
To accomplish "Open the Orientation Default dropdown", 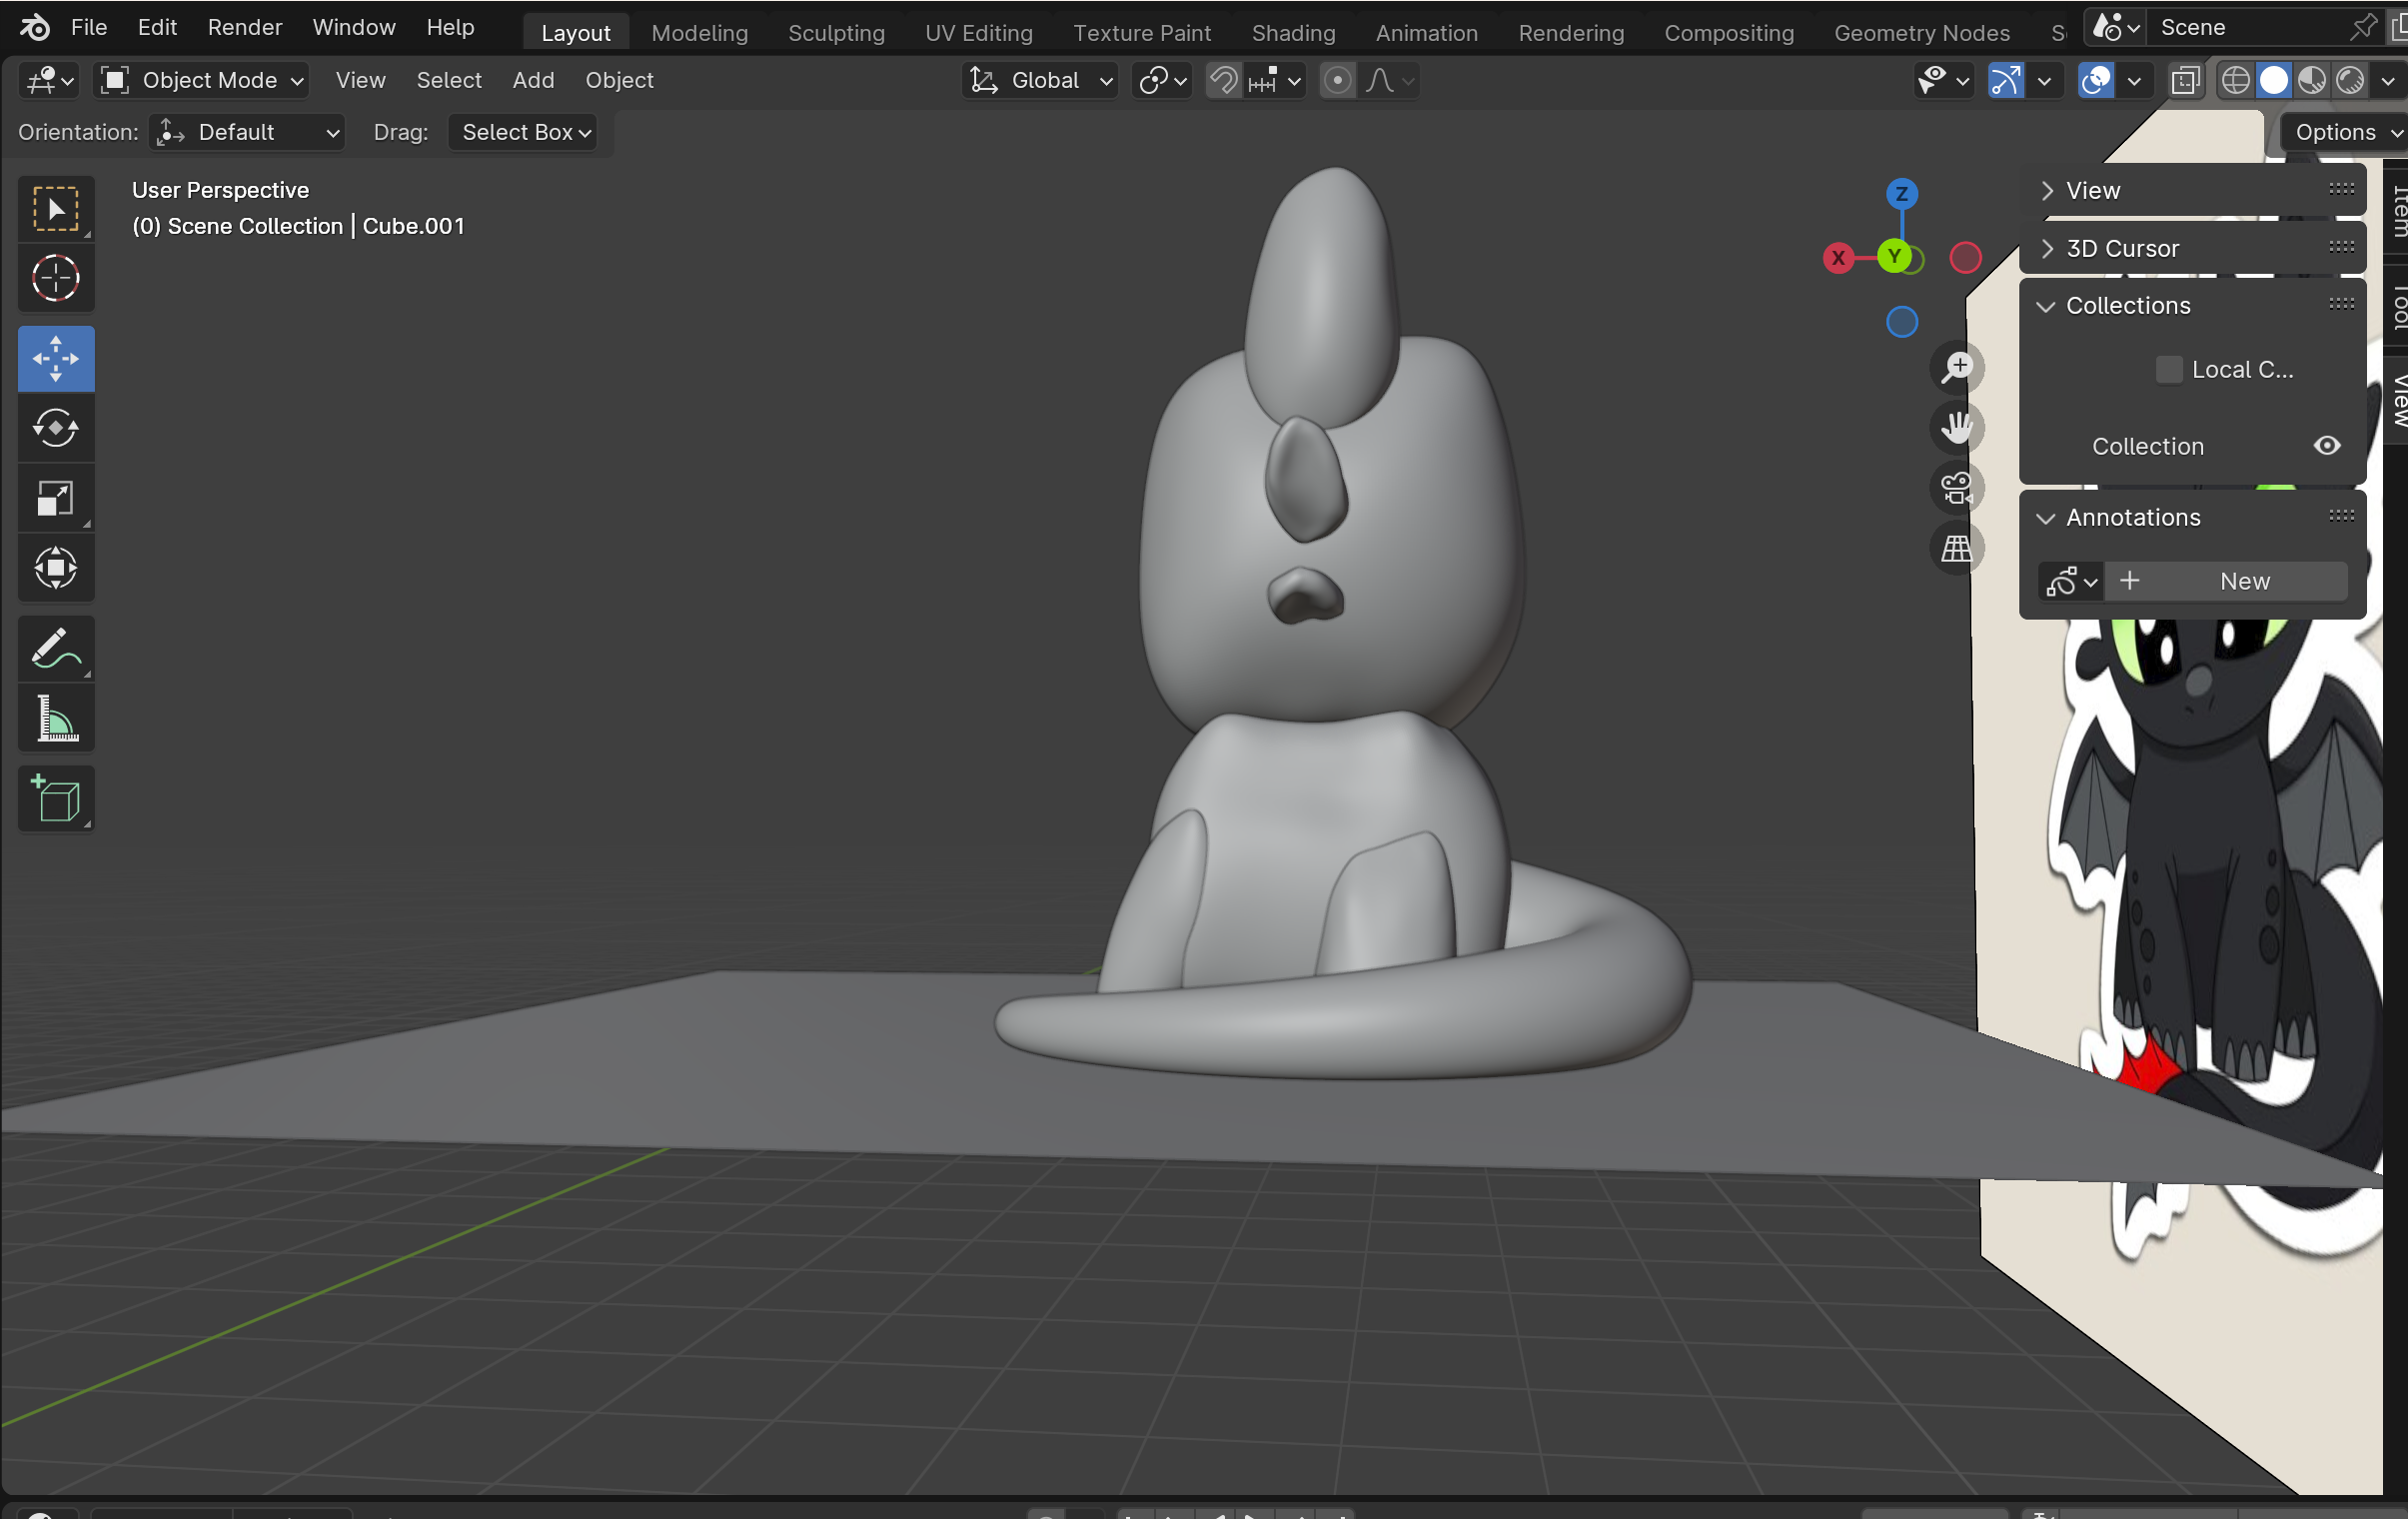I will click(x=247, y=132).
